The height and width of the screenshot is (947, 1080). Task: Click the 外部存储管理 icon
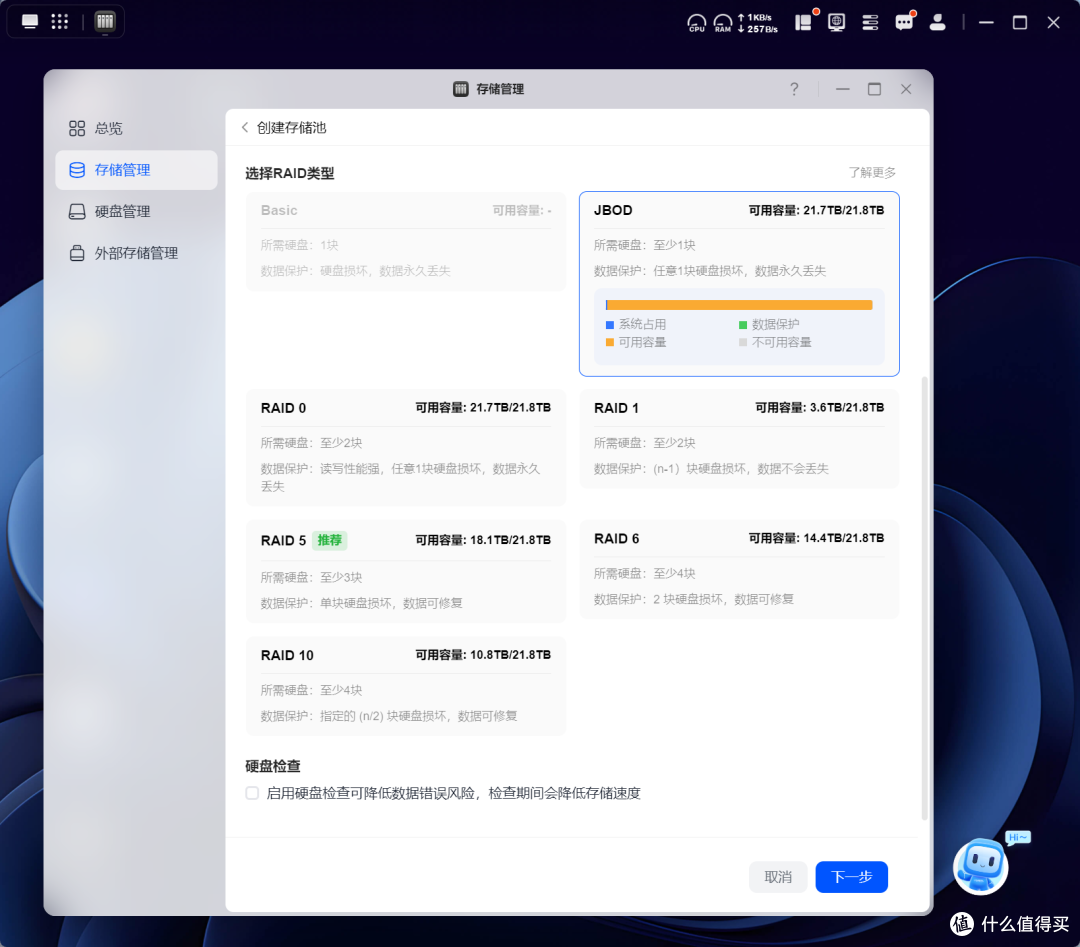click(77, 253)
